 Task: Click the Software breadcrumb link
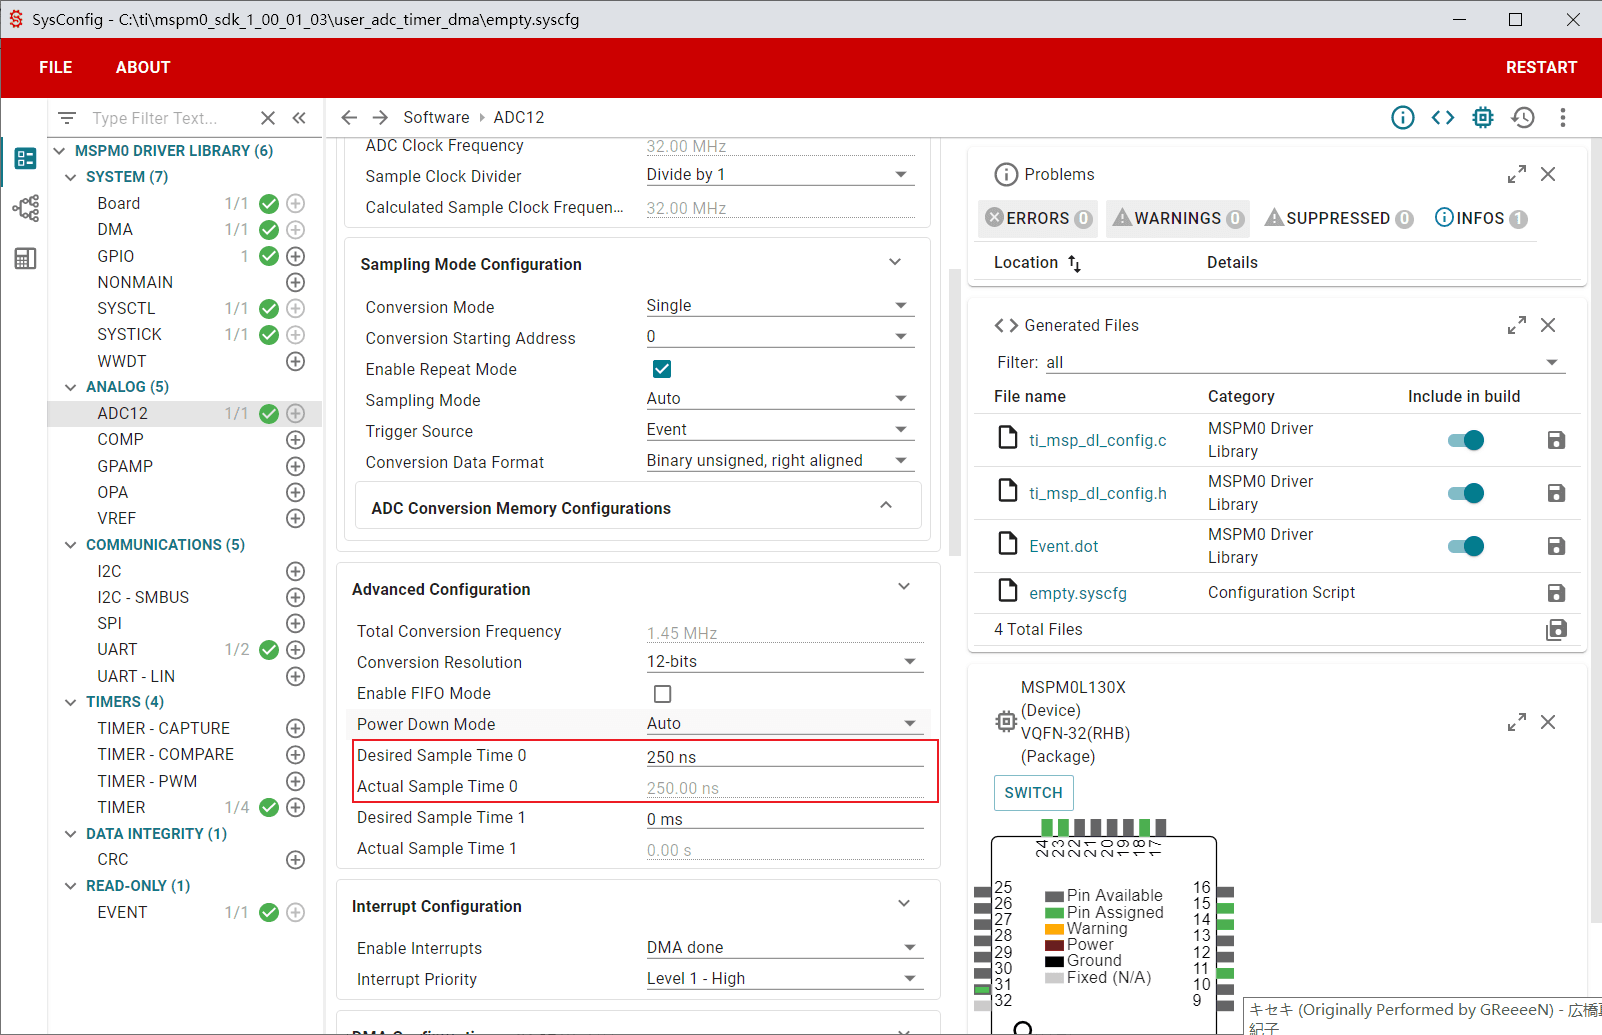tap(436, 117)
